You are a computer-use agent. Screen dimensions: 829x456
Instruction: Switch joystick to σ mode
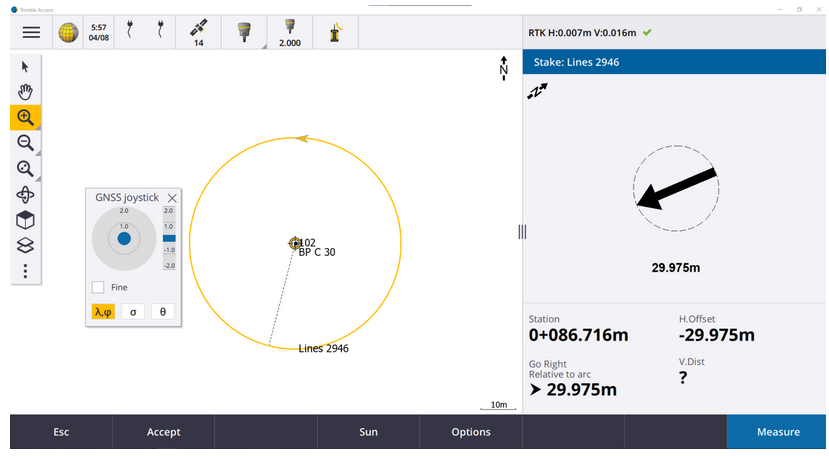(133, 312)
